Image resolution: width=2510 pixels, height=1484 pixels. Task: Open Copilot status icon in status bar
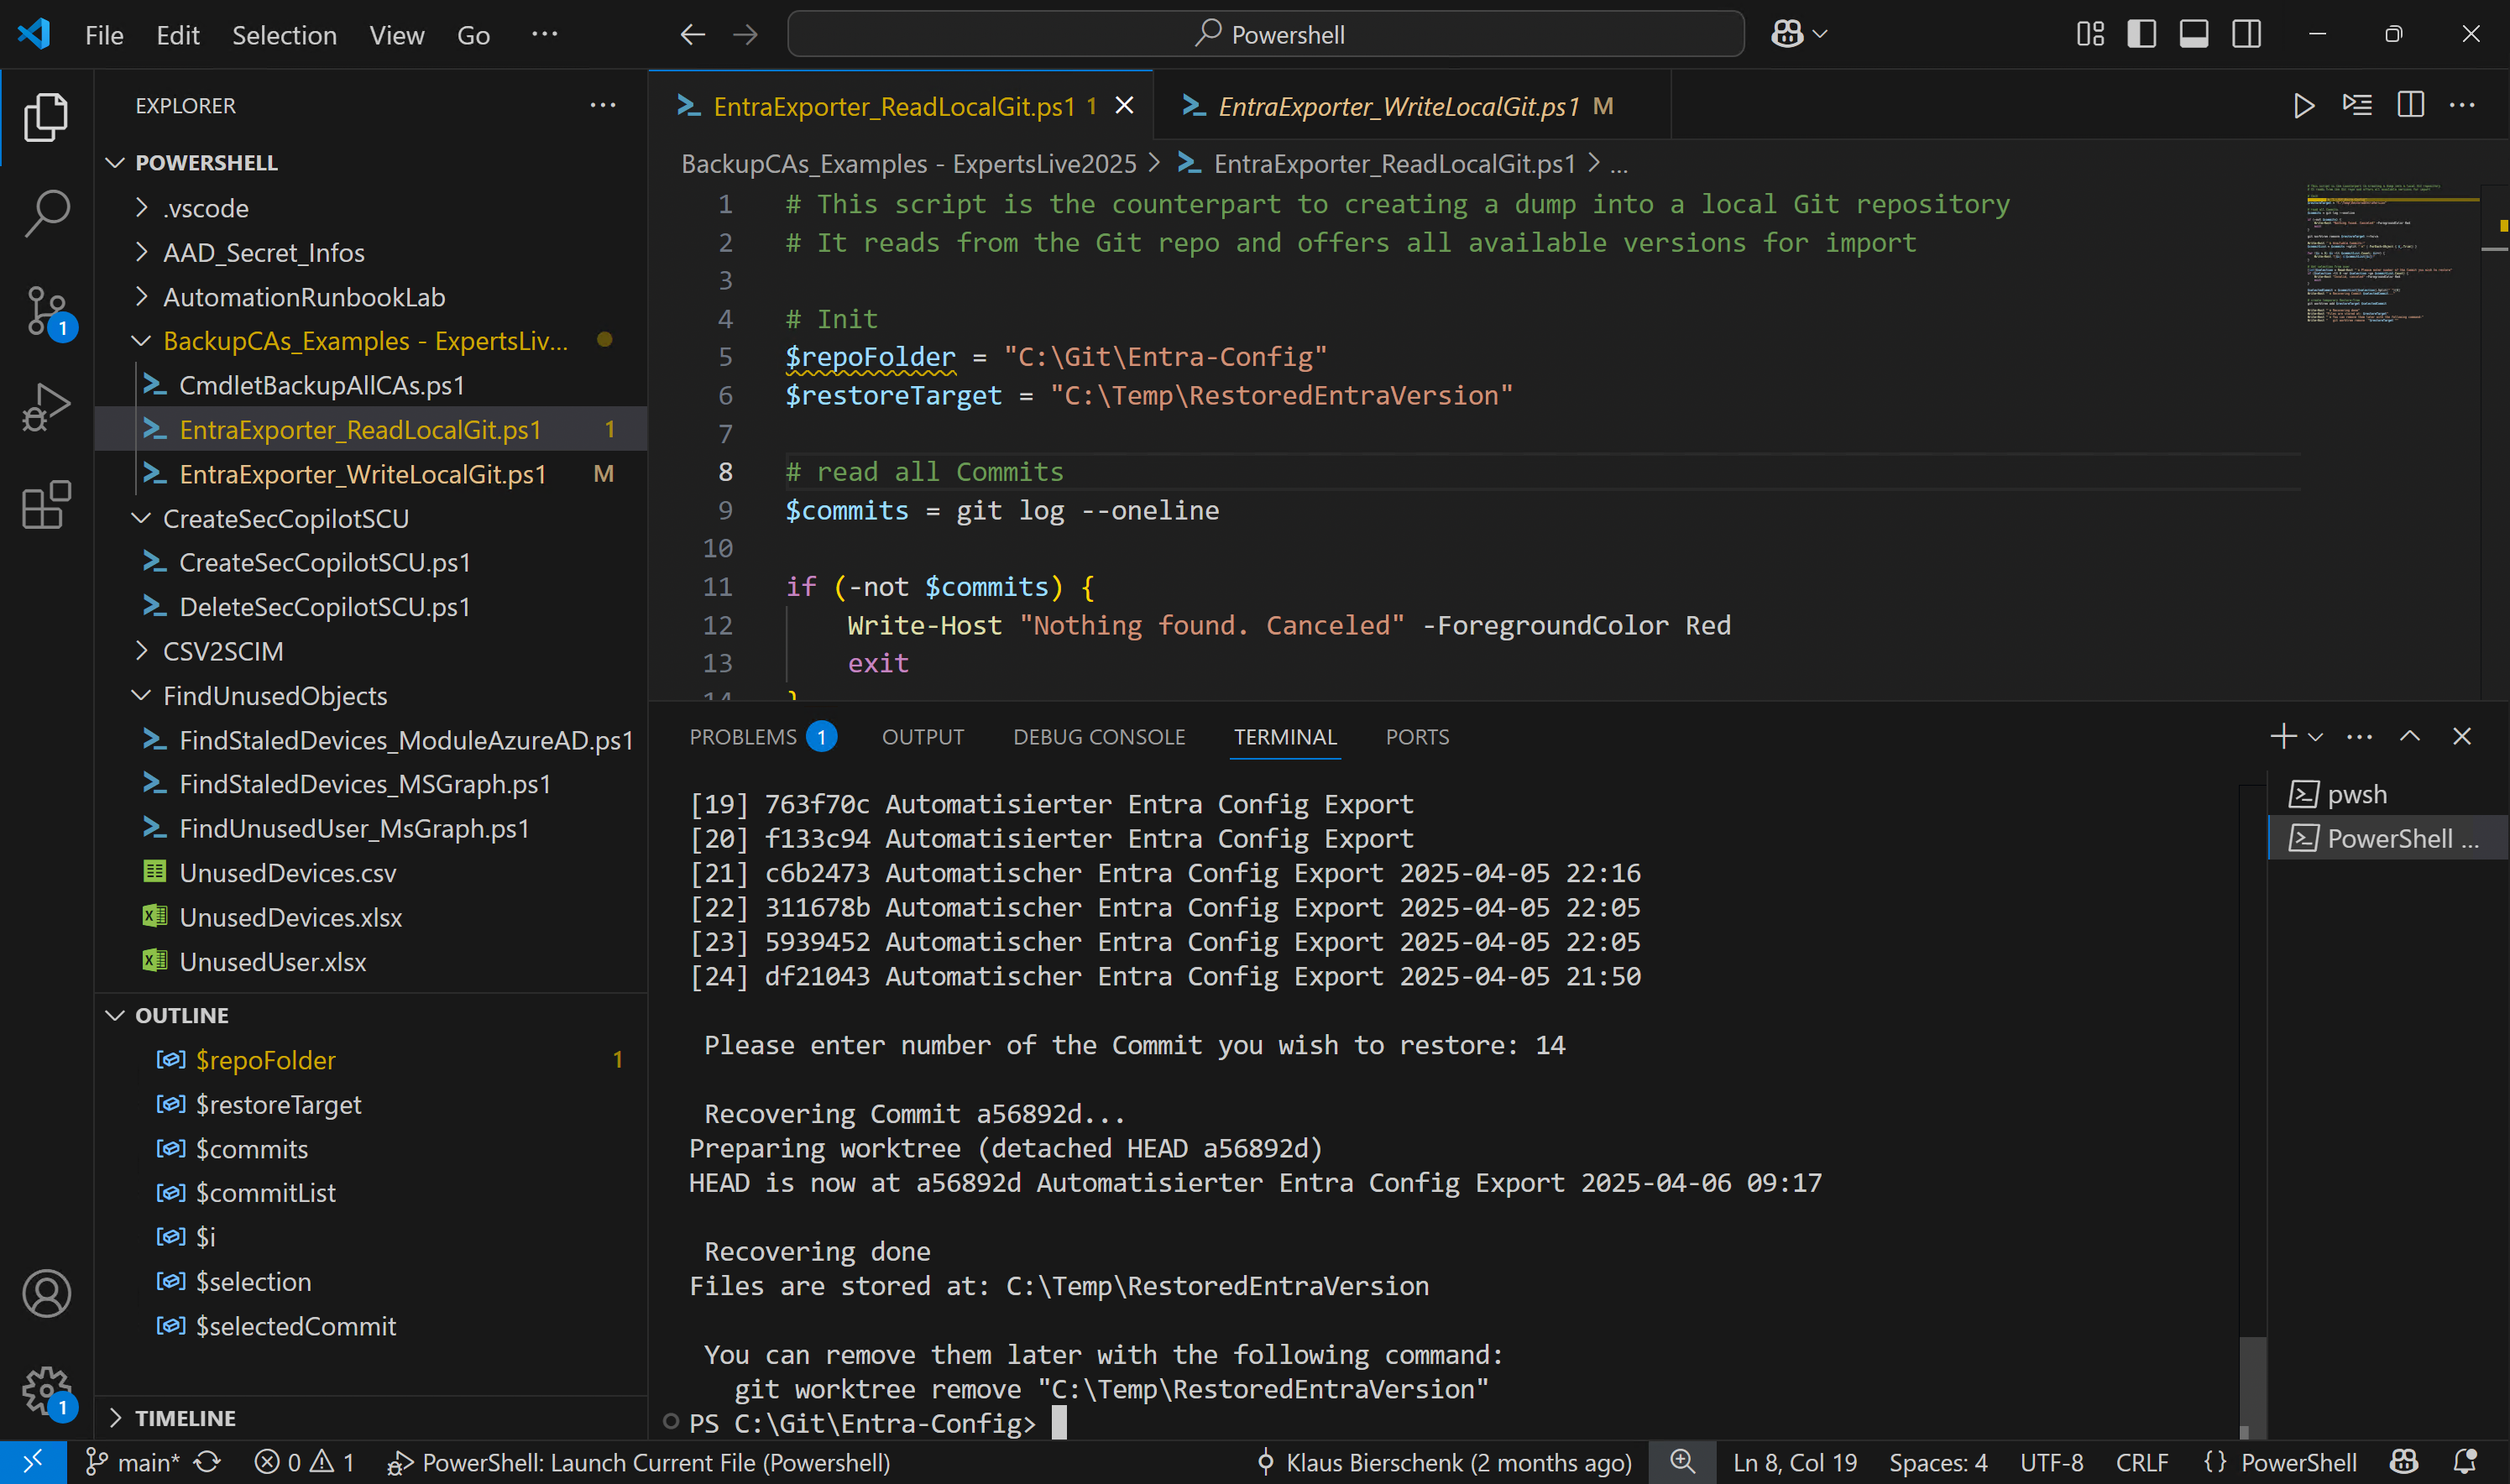click(2404, 1462)
